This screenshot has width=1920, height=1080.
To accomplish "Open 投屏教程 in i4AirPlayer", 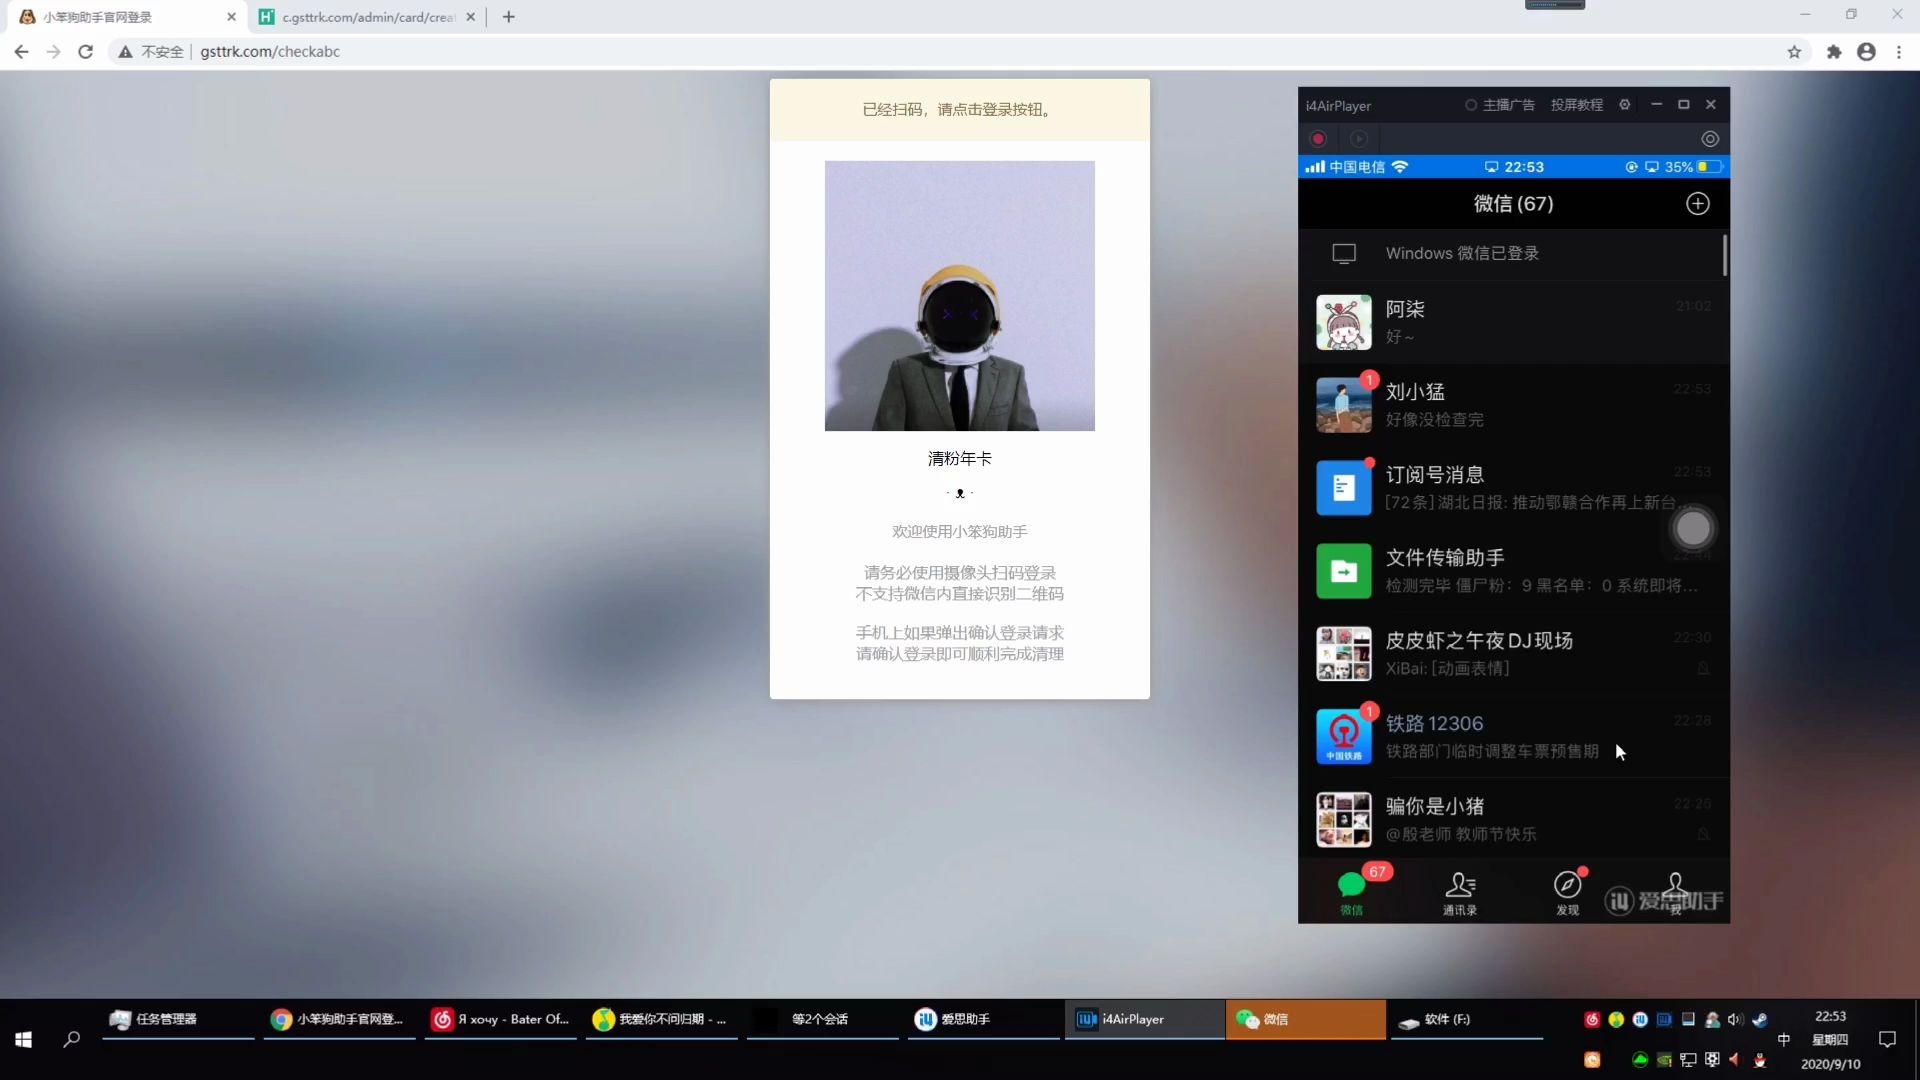I will (x=1577, y=105).
